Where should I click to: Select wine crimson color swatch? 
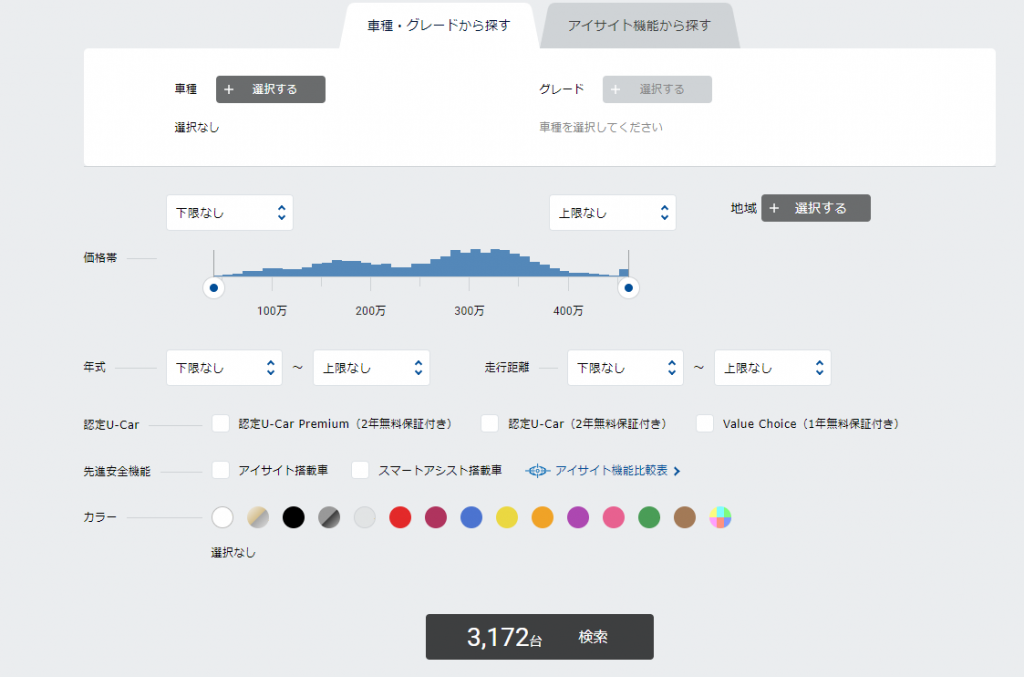[436, 518]
